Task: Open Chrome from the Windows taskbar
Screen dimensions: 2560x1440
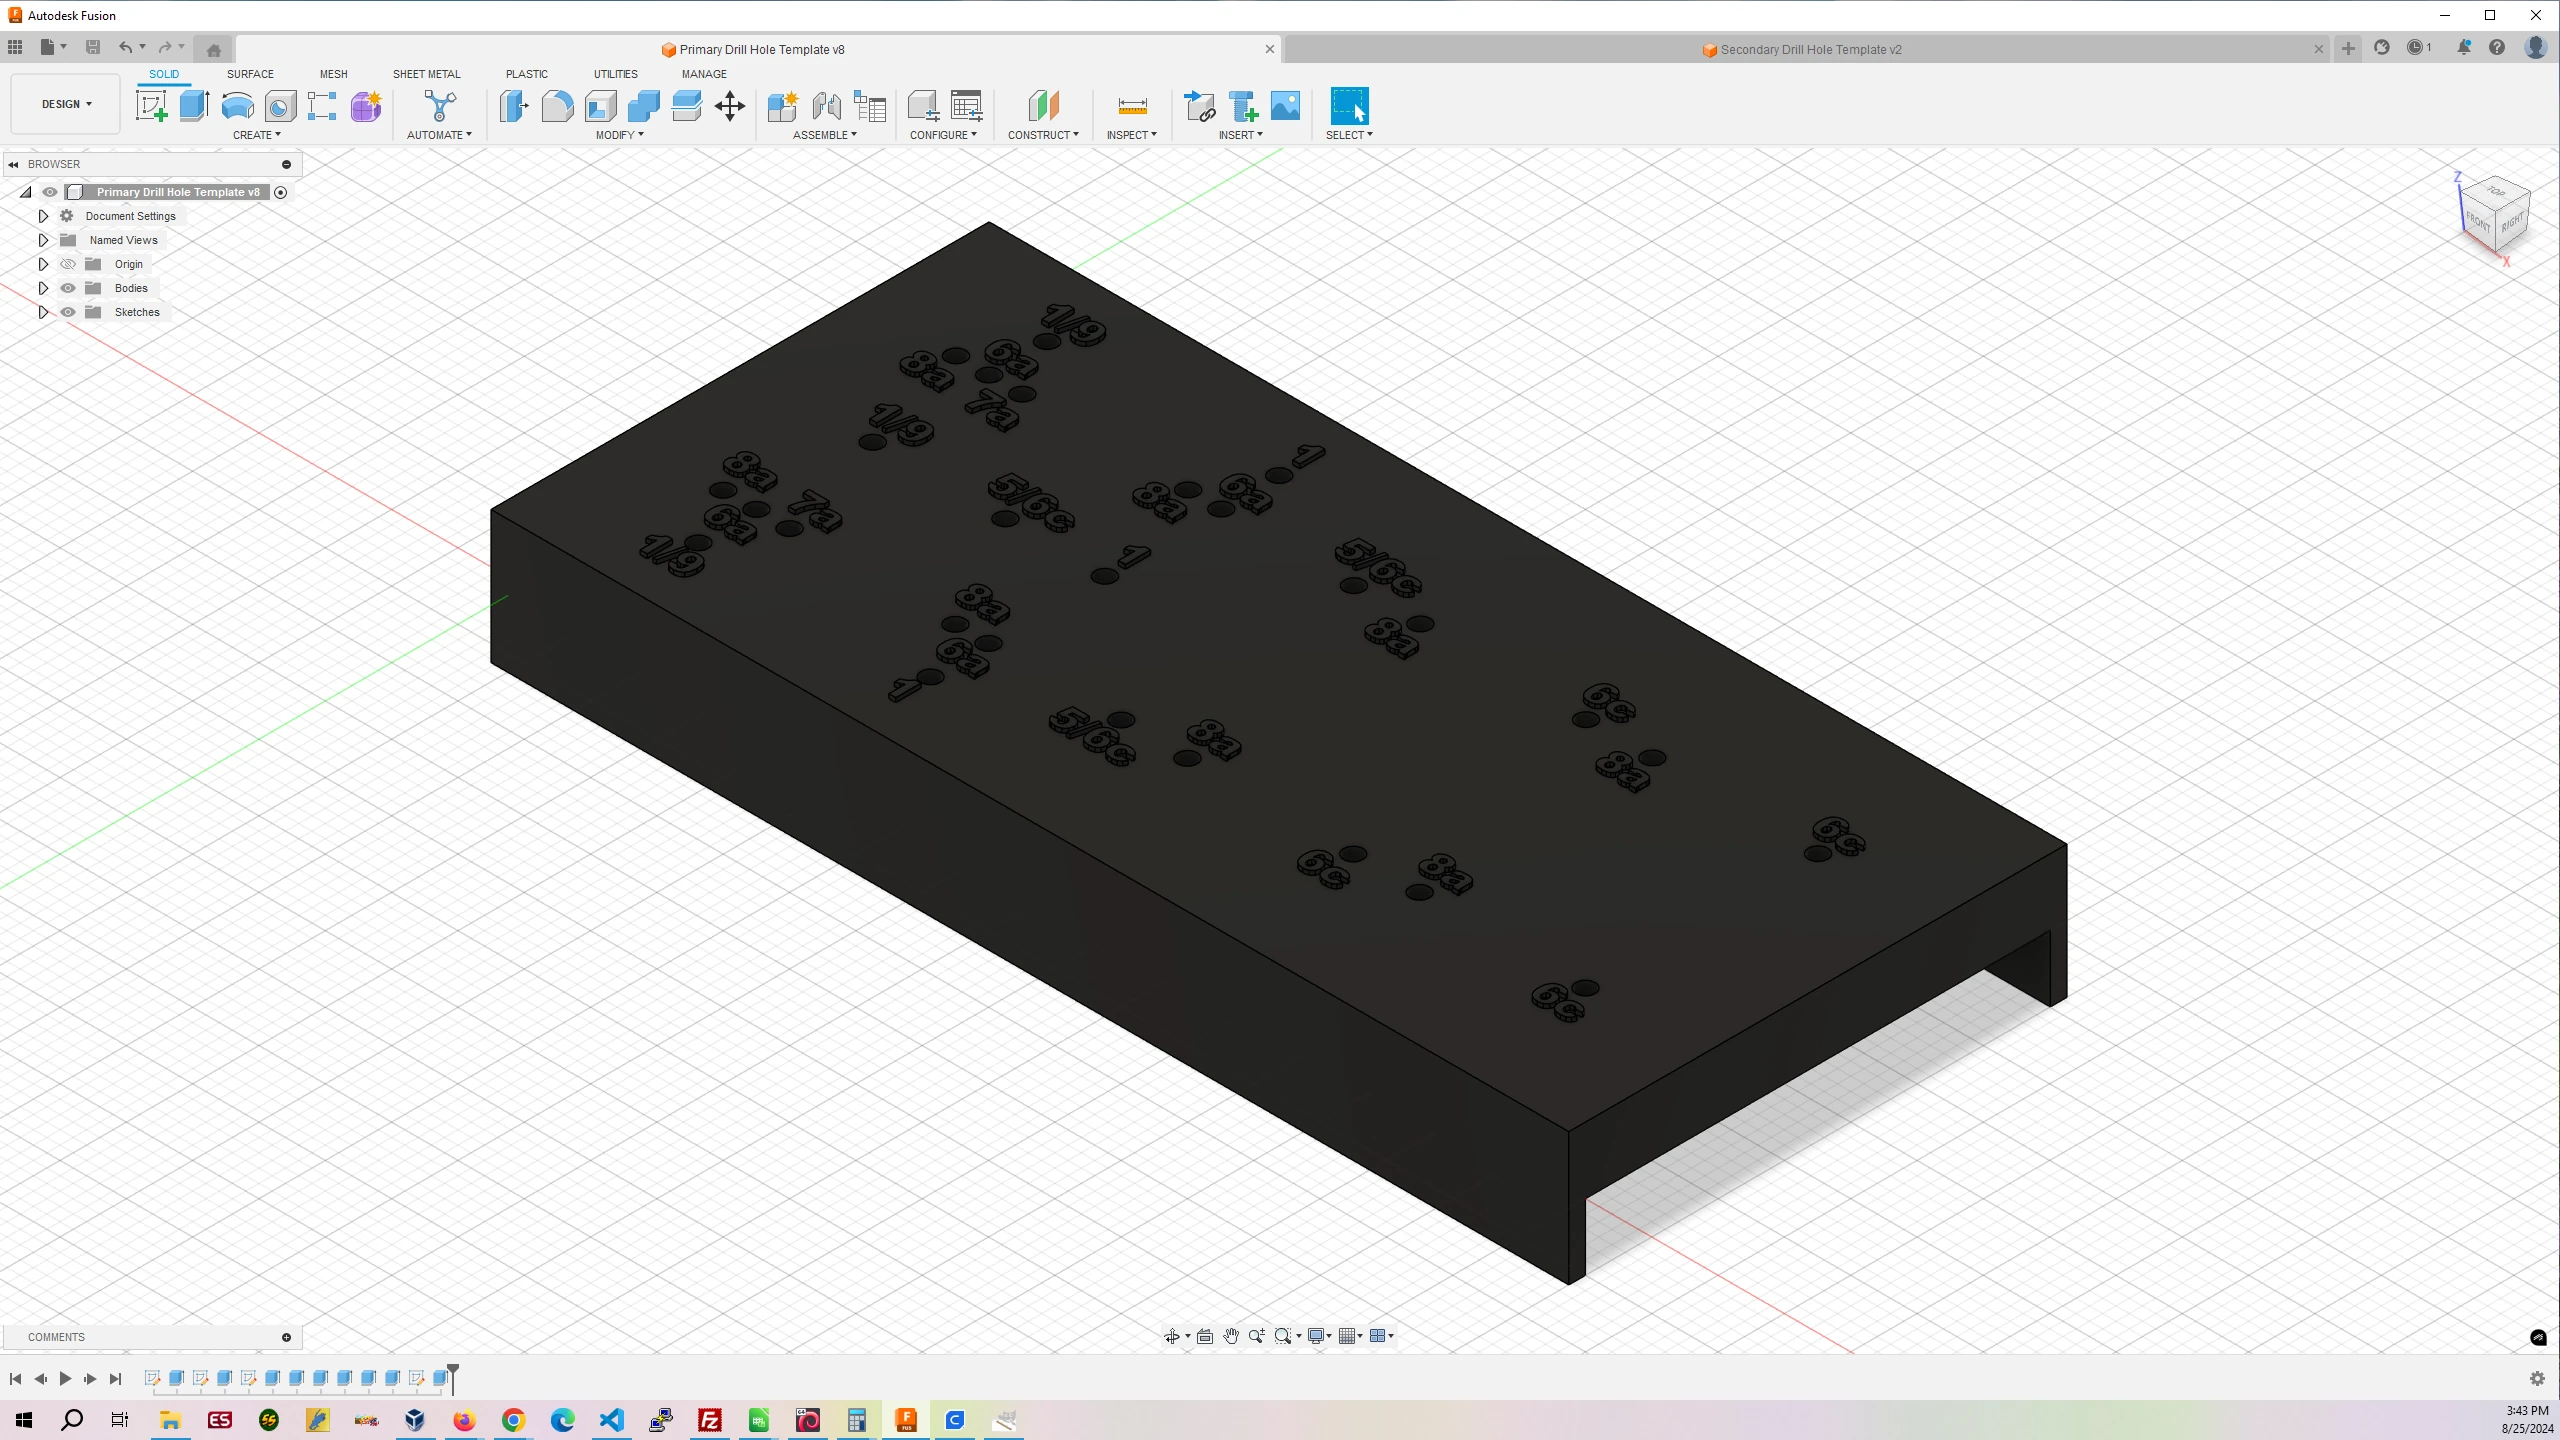Action: (x=513, y=1420)
